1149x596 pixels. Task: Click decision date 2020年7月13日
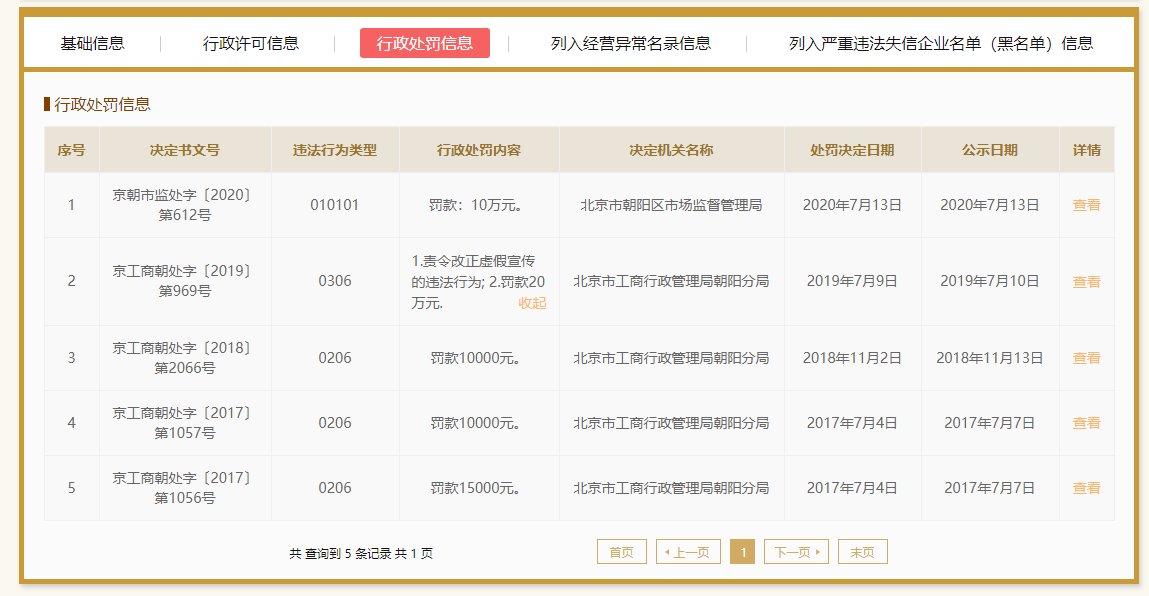click(852, 205)
